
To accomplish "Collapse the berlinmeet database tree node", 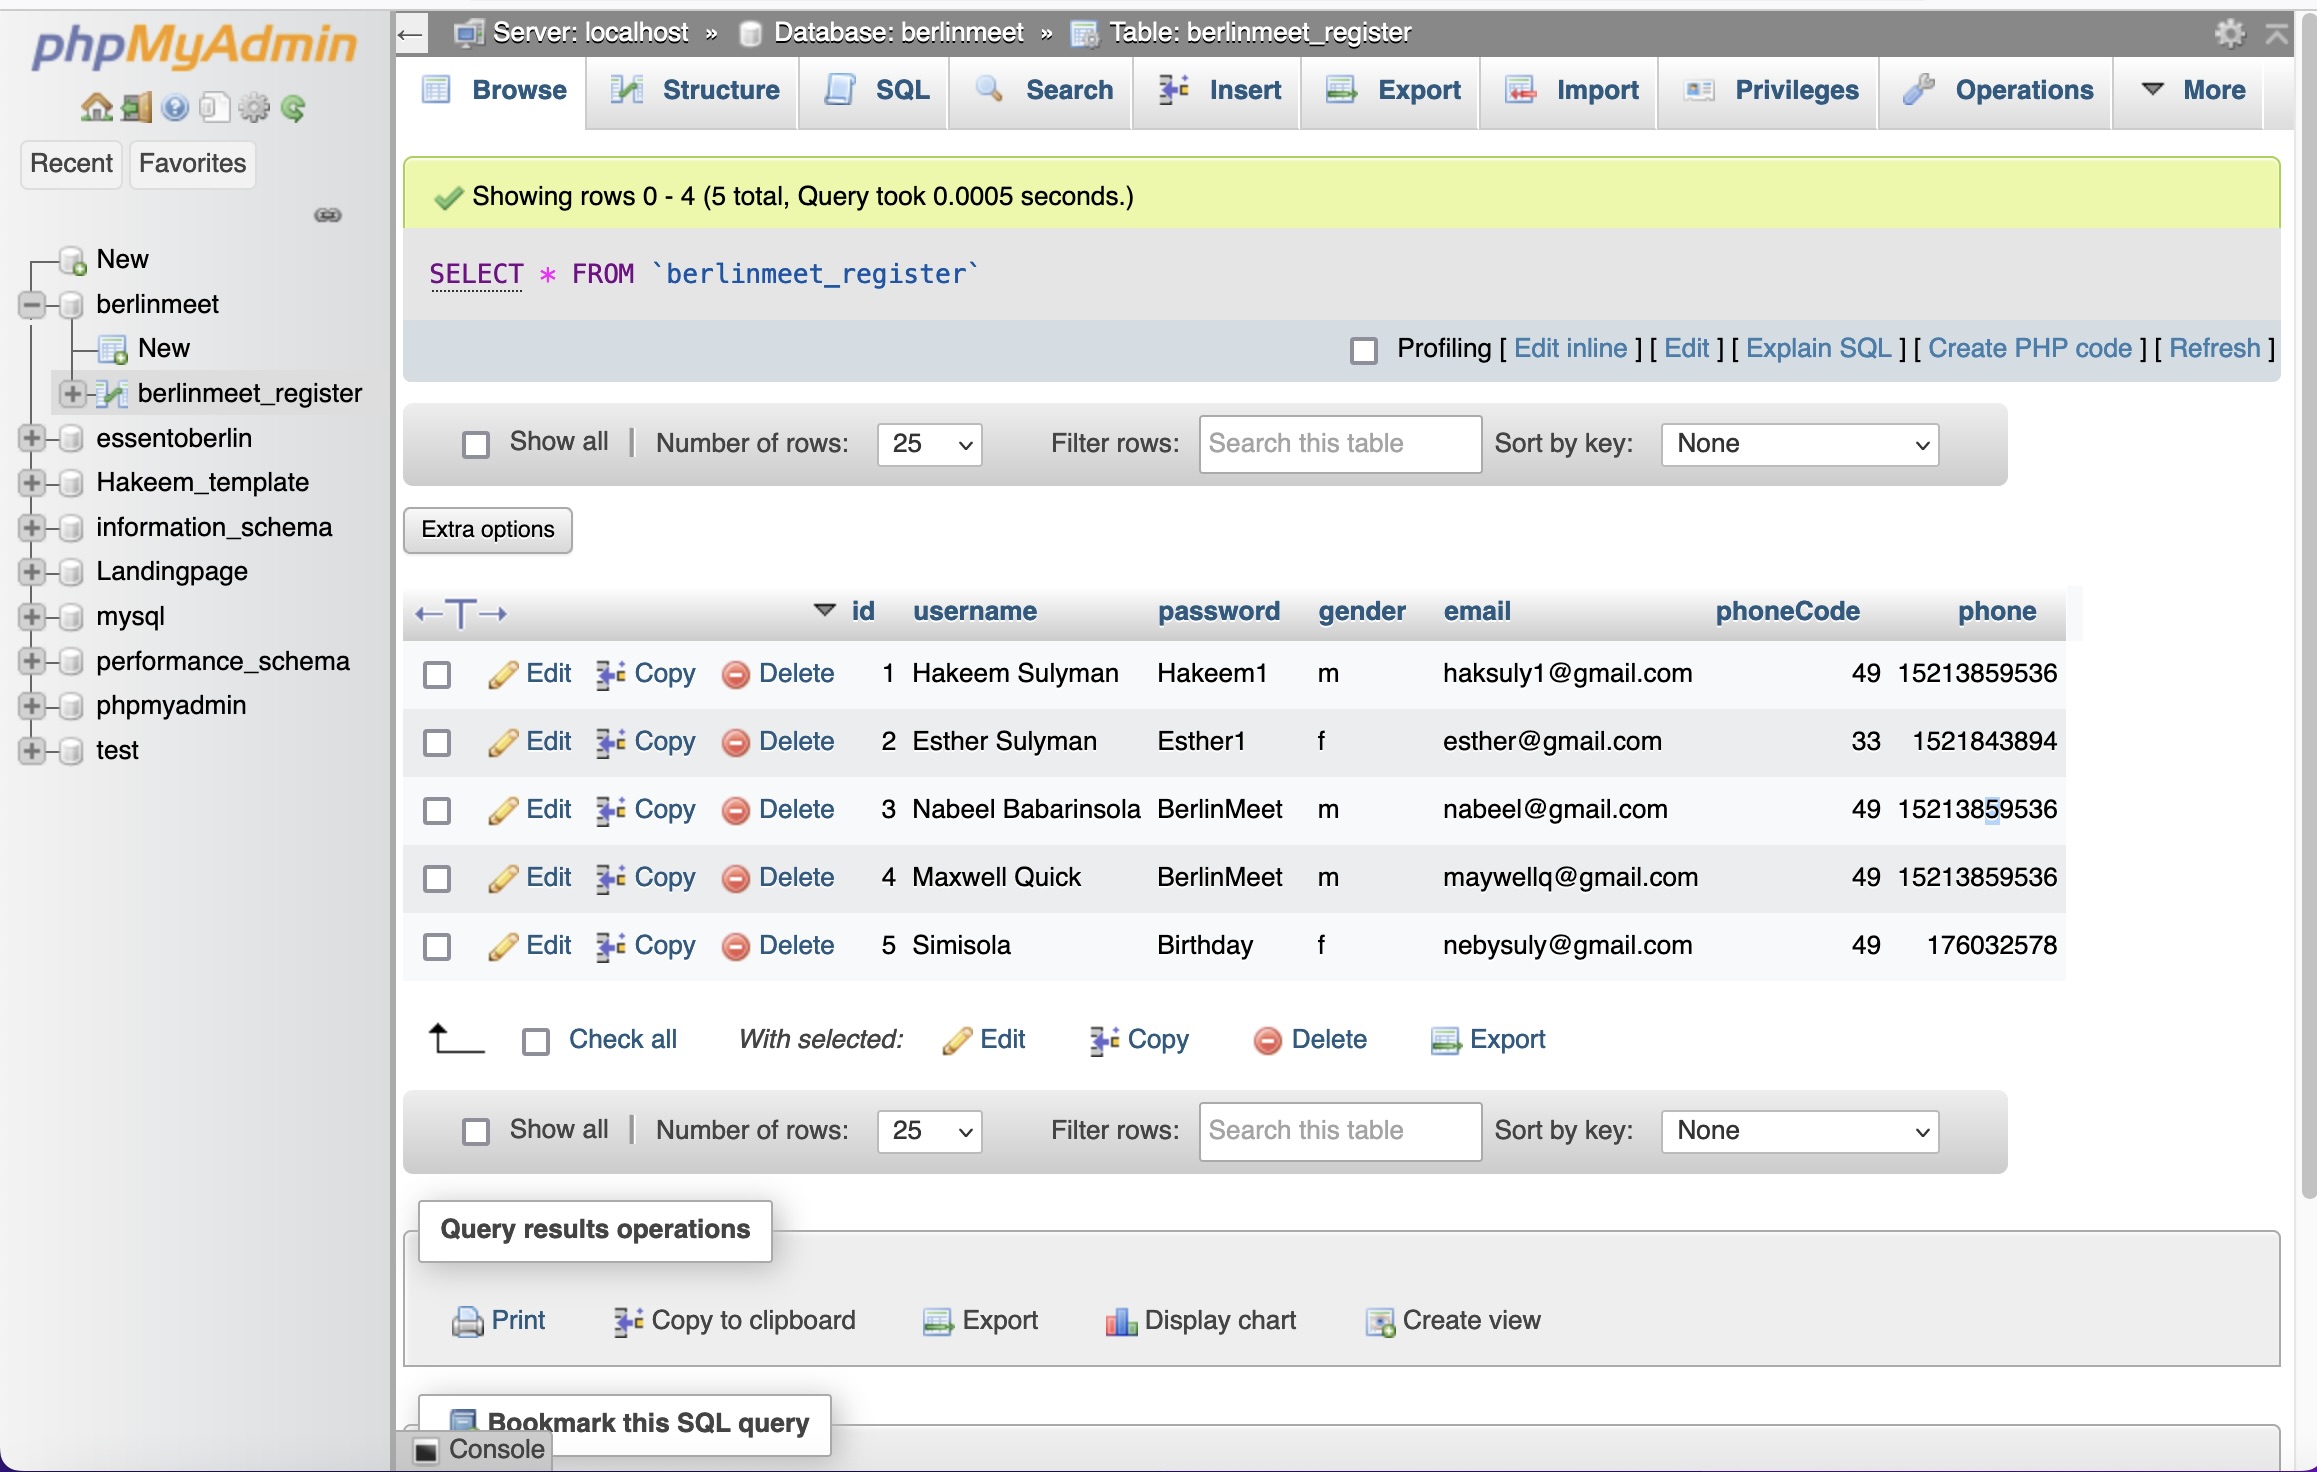I will pyautogui.click(x=32, y=305).
